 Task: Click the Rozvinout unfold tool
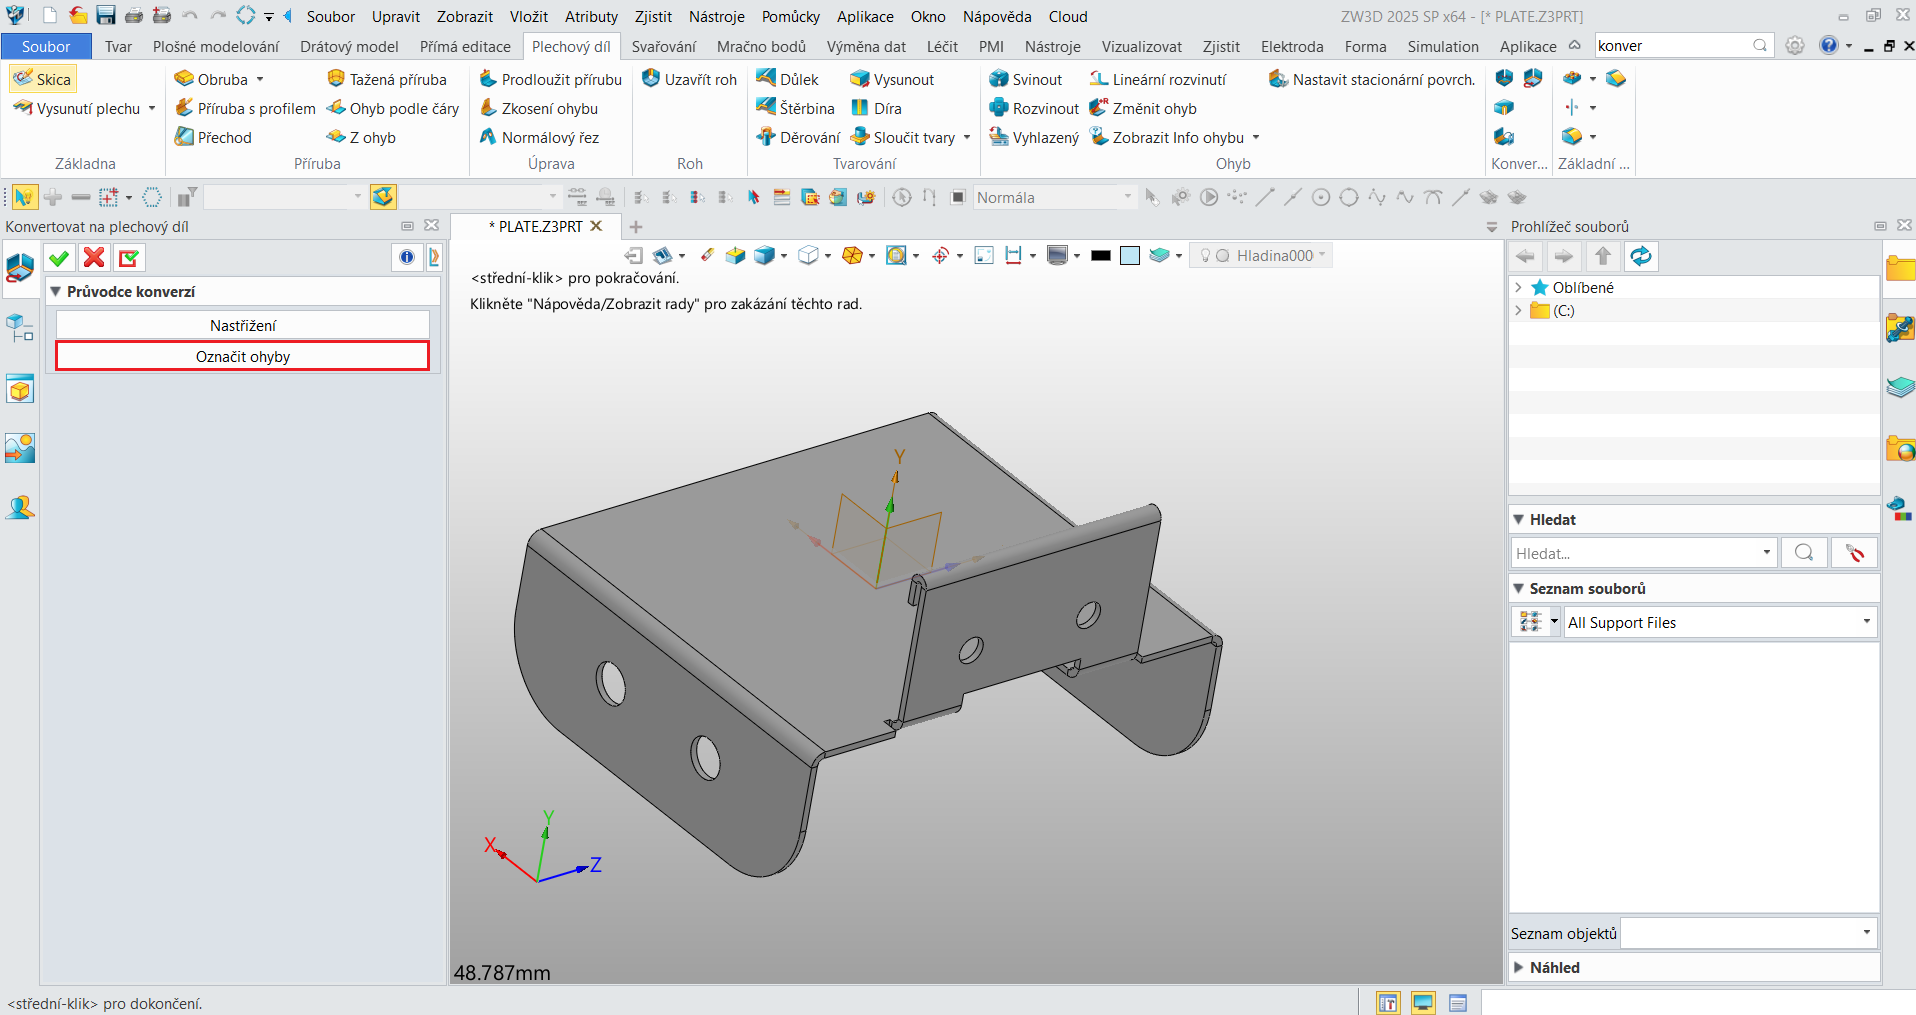[1034, 108]
